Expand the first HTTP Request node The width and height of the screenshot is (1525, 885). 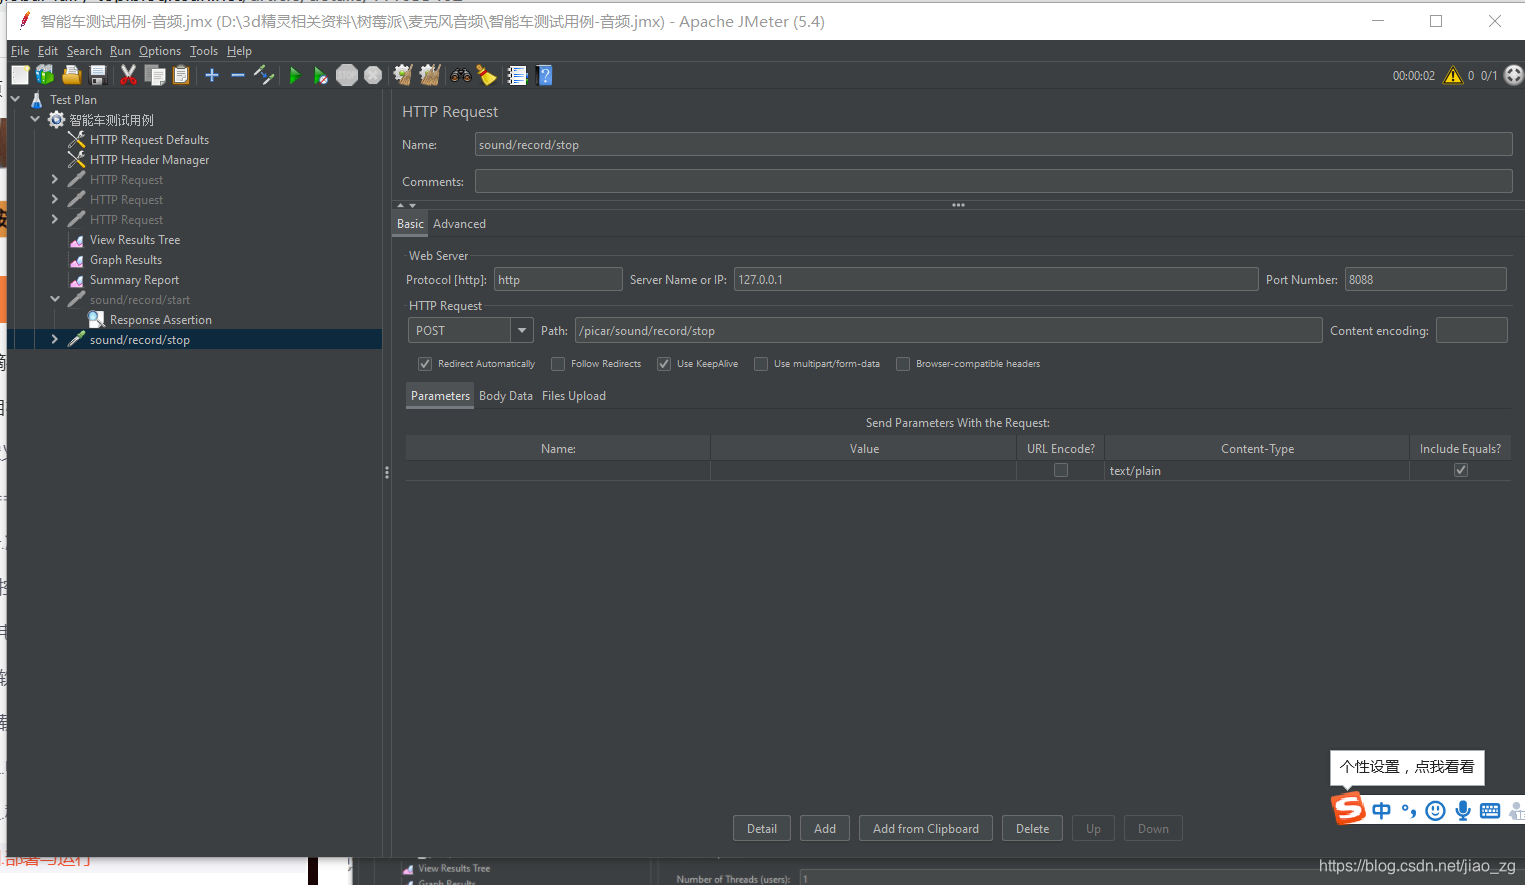tap(55, 179)
